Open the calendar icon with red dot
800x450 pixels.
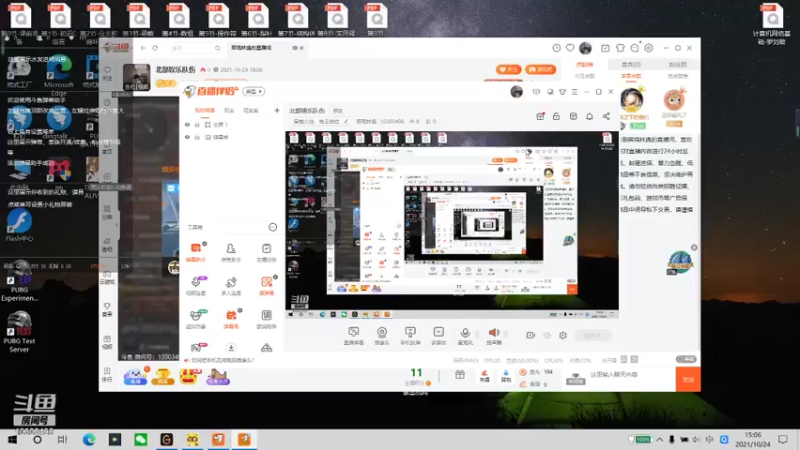[x=540, y=116]
